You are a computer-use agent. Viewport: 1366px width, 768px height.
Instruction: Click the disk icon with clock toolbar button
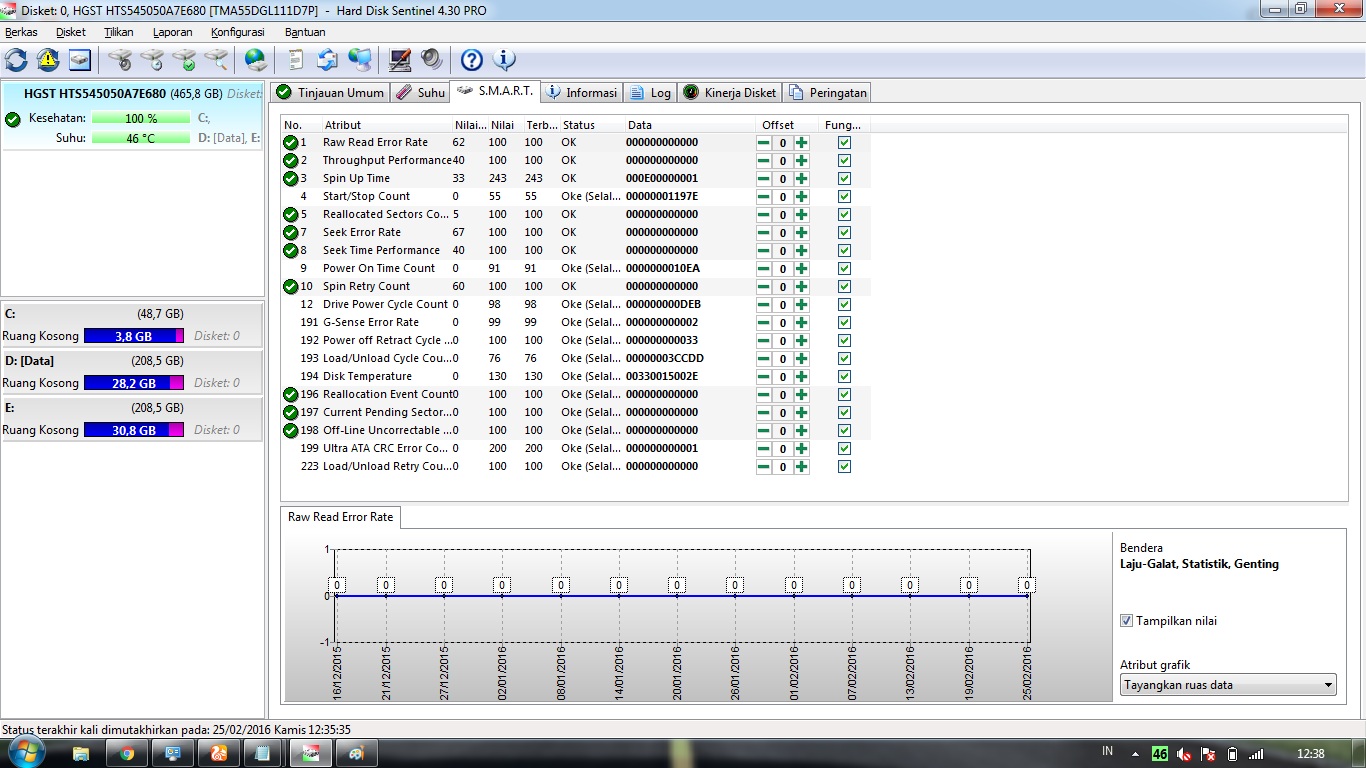click(152, 60)
